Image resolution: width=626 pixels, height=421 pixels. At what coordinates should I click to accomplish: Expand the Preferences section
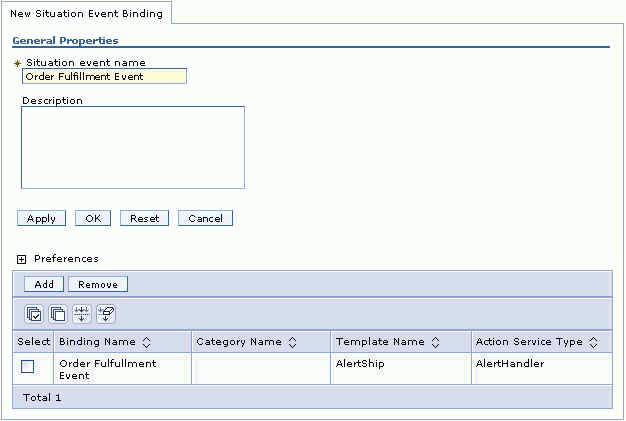point(21,259)
